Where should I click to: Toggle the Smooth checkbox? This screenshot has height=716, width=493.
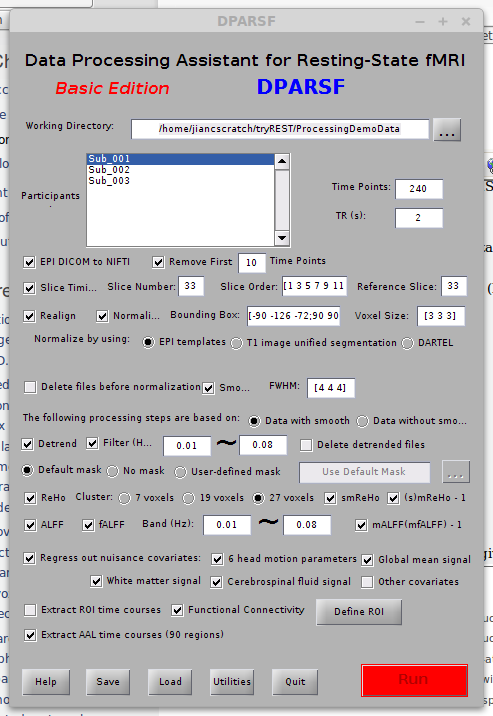[208, 388]
